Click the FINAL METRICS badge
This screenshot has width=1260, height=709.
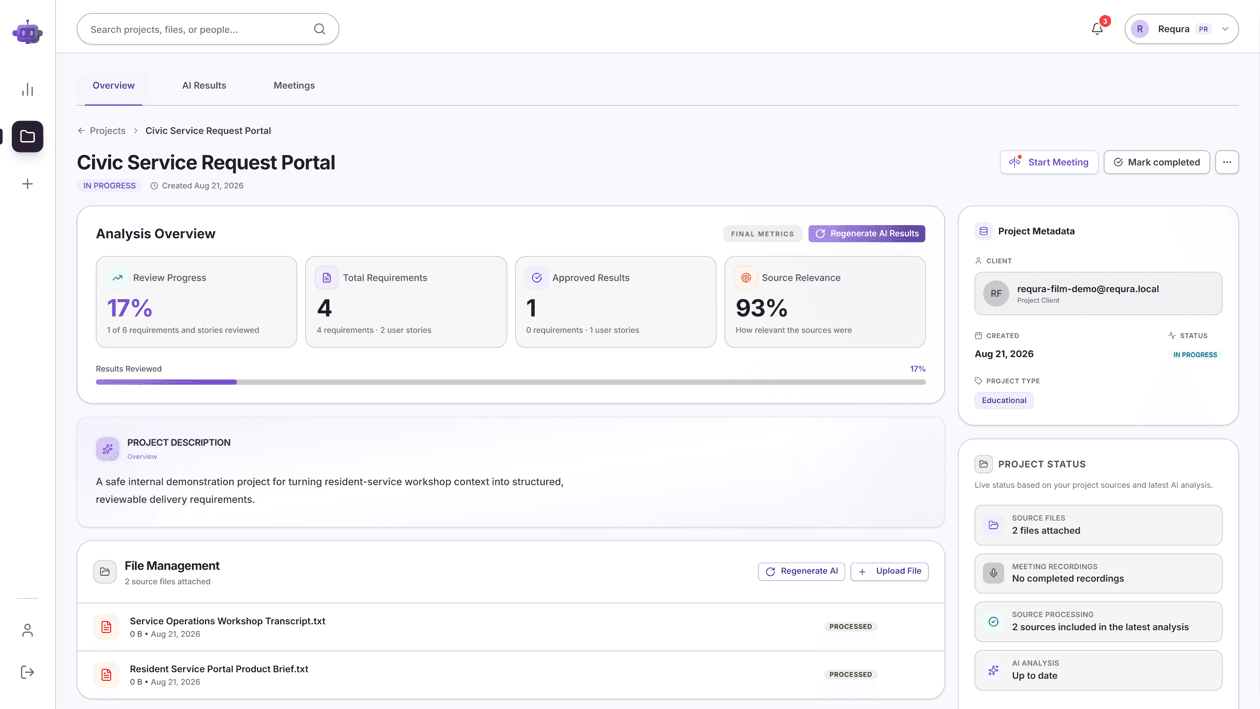(762, 234)
